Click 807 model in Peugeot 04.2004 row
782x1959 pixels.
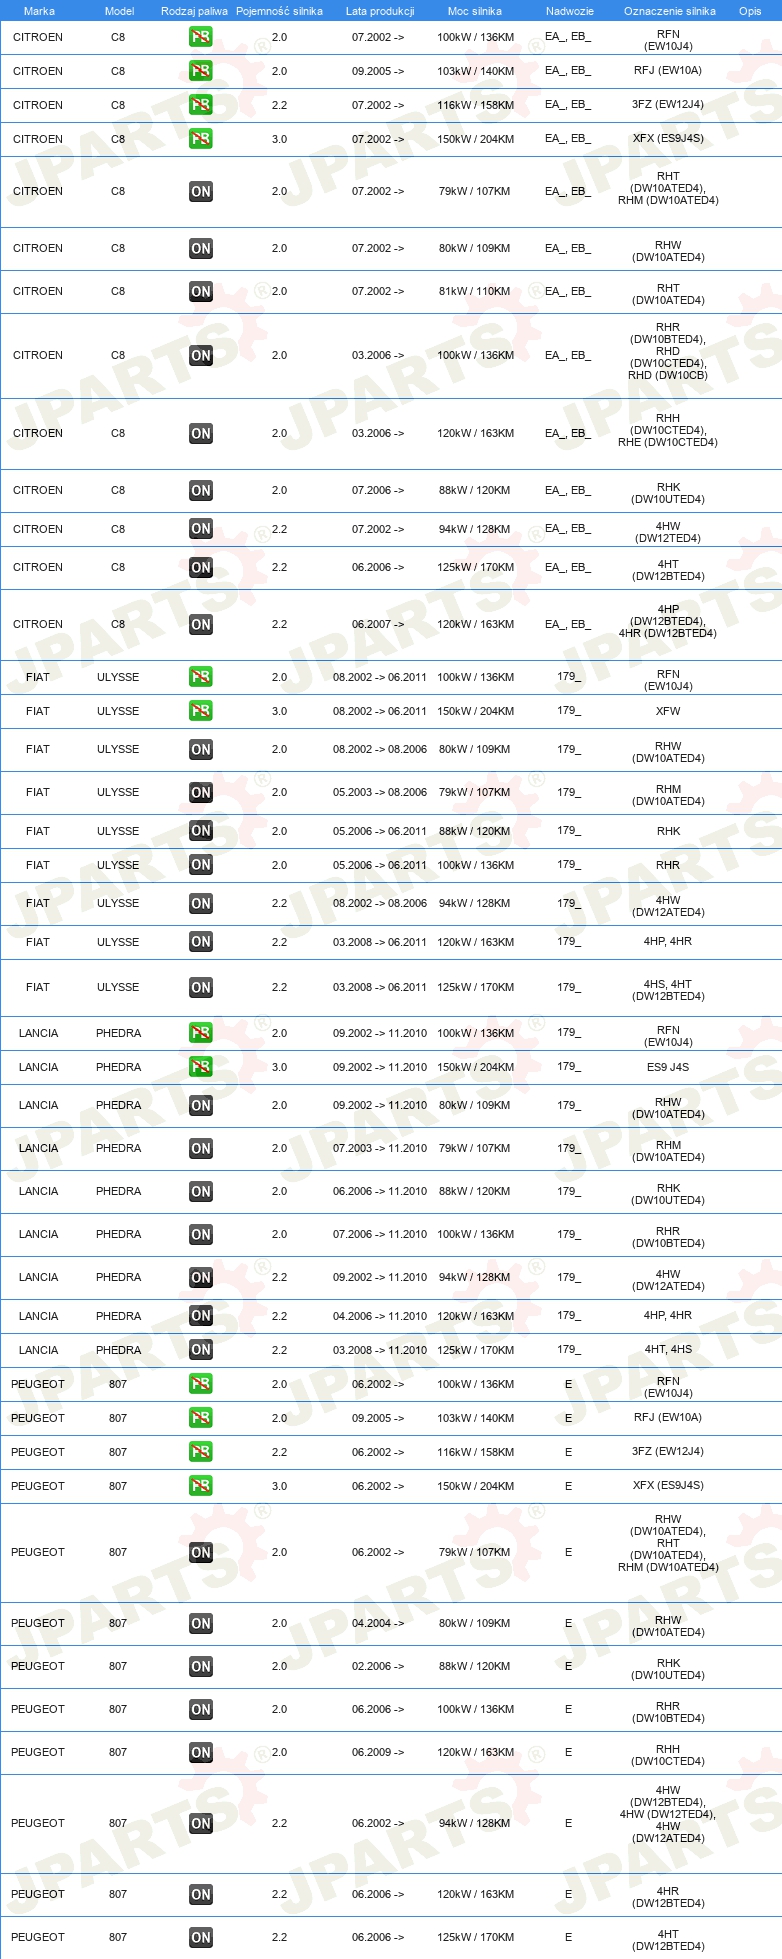(x=118, y=1623)
